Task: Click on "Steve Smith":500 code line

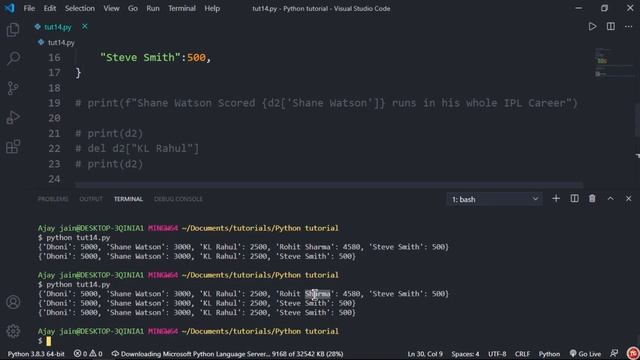Action: point(156,58)
